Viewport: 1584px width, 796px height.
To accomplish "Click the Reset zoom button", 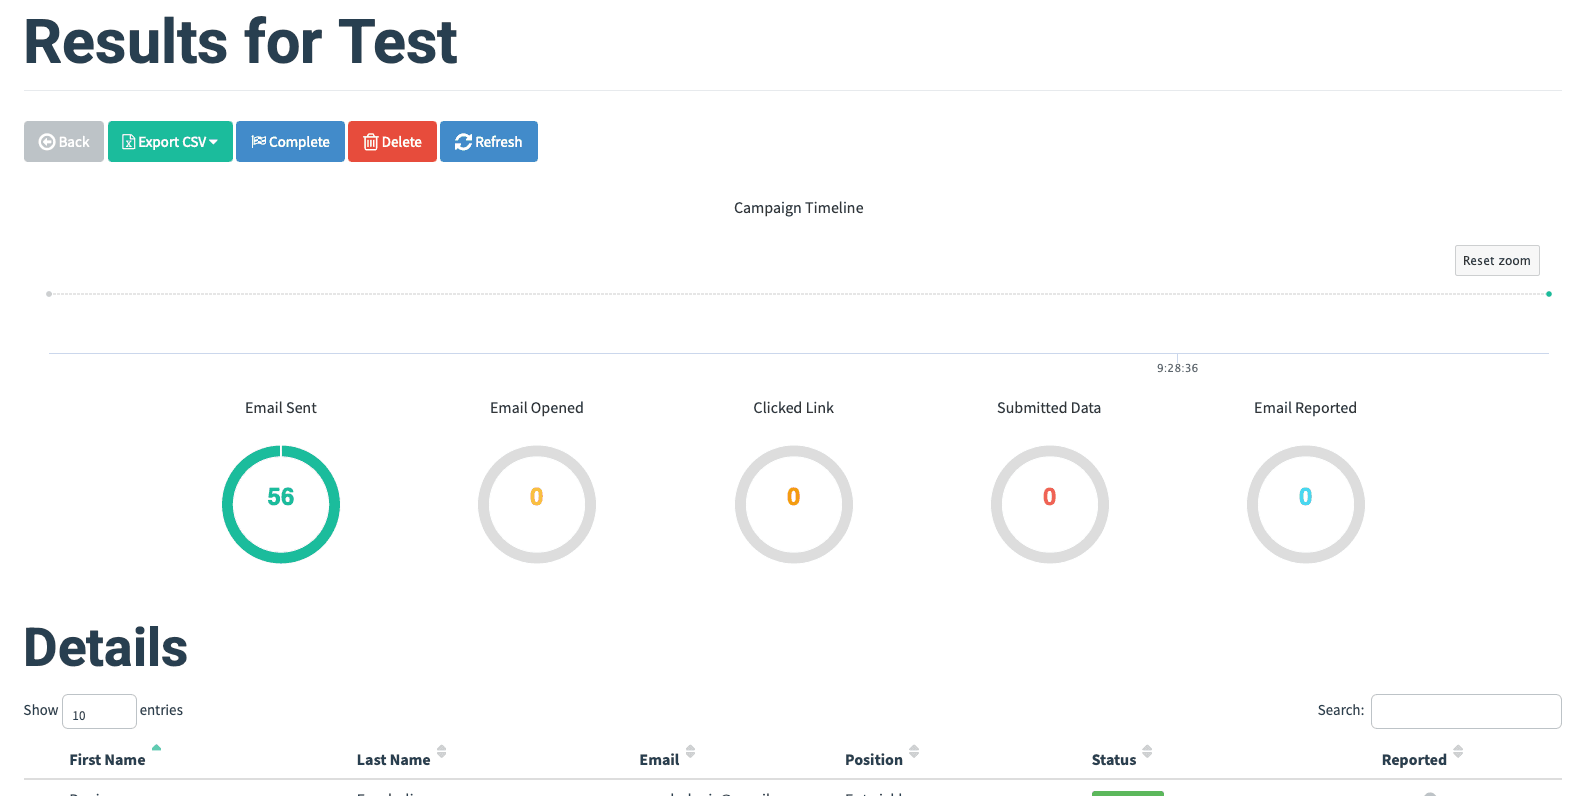I will click(1497, 261).
